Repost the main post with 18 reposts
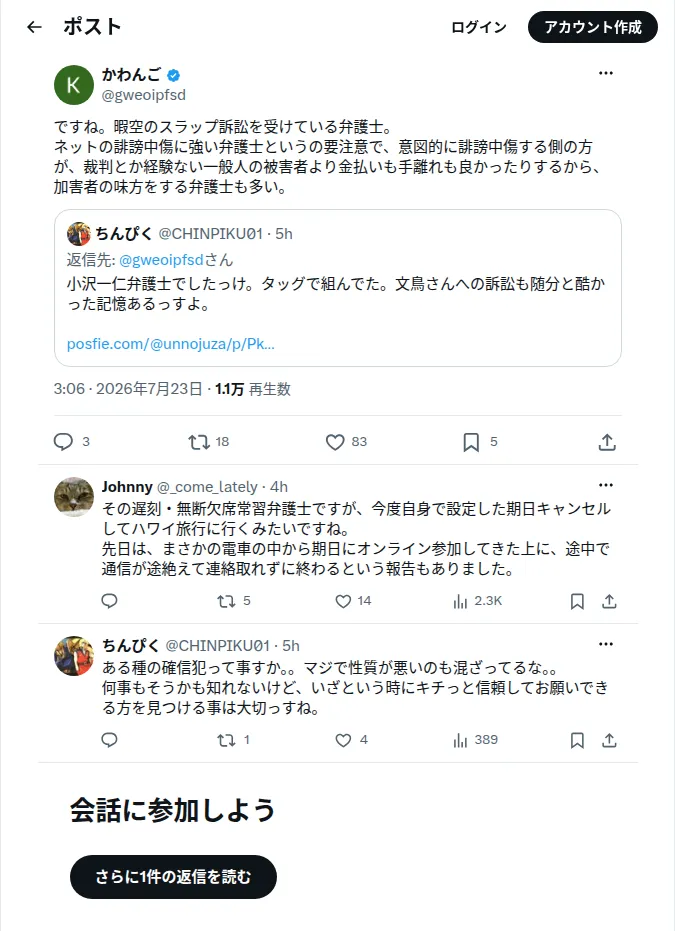The height and width of the screenshot is (931, 675). tap(199, 442)
